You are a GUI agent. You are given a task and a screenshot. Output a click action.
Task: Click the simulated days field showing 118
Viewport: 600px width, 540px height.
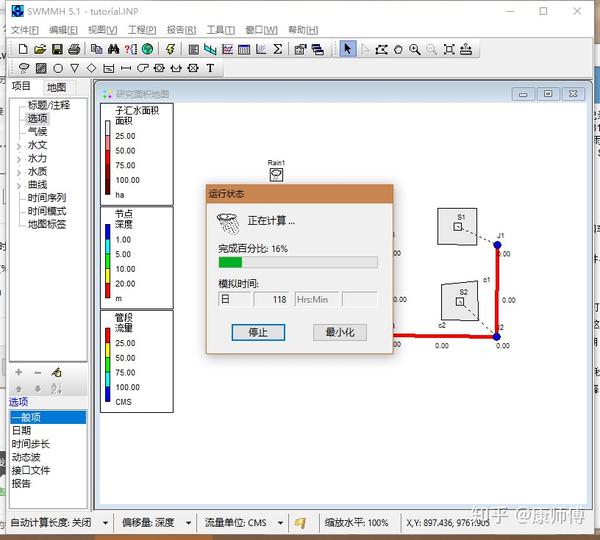271,299
